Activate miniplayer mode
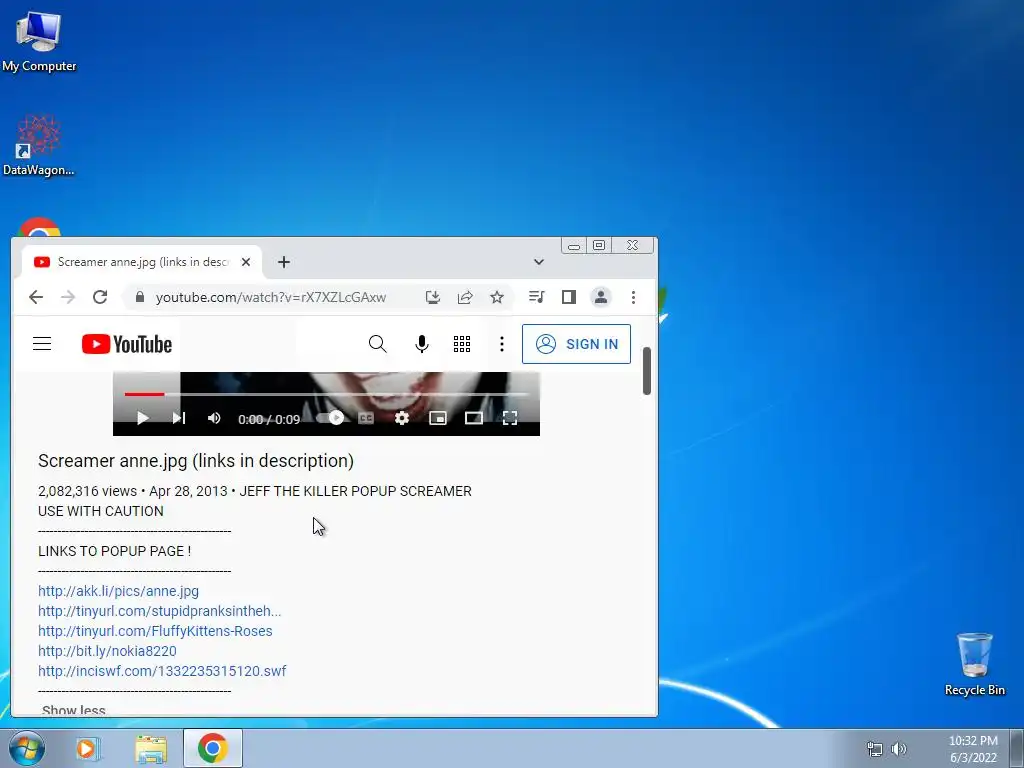The height and width of the screenshot is (768, 1024). (438, 418)
